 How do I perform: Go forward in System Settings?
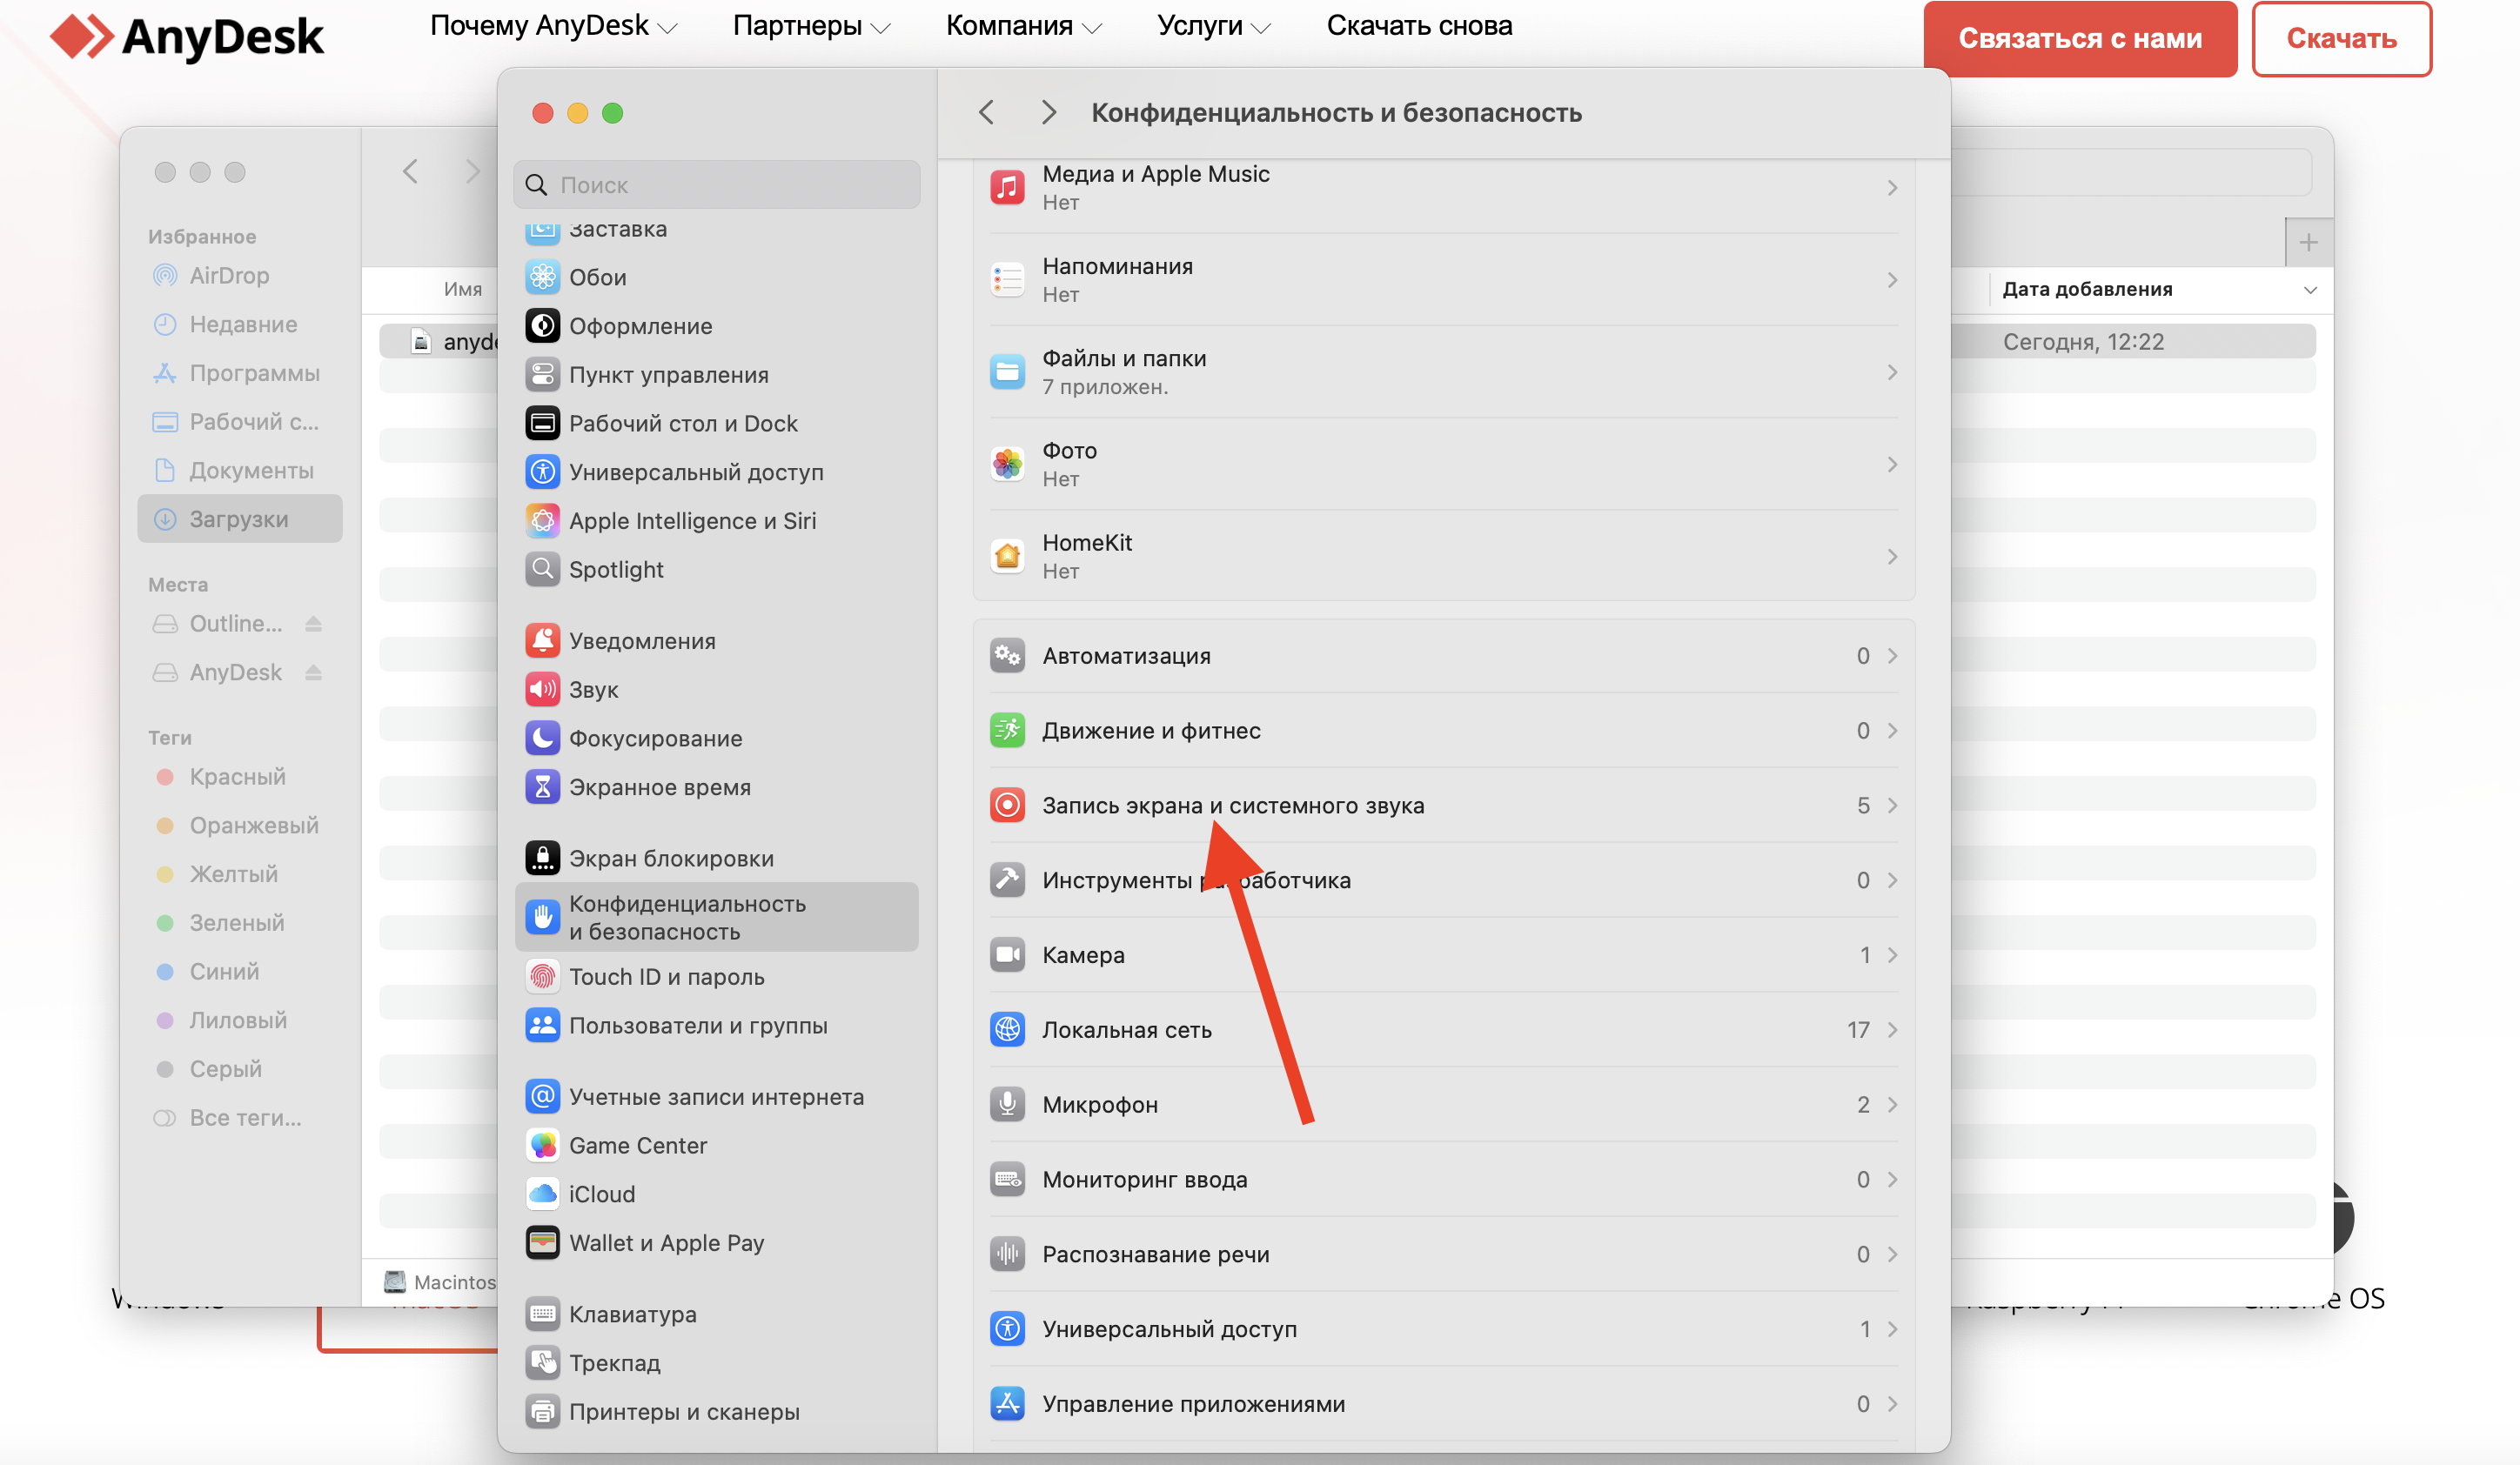(1048, 113)
